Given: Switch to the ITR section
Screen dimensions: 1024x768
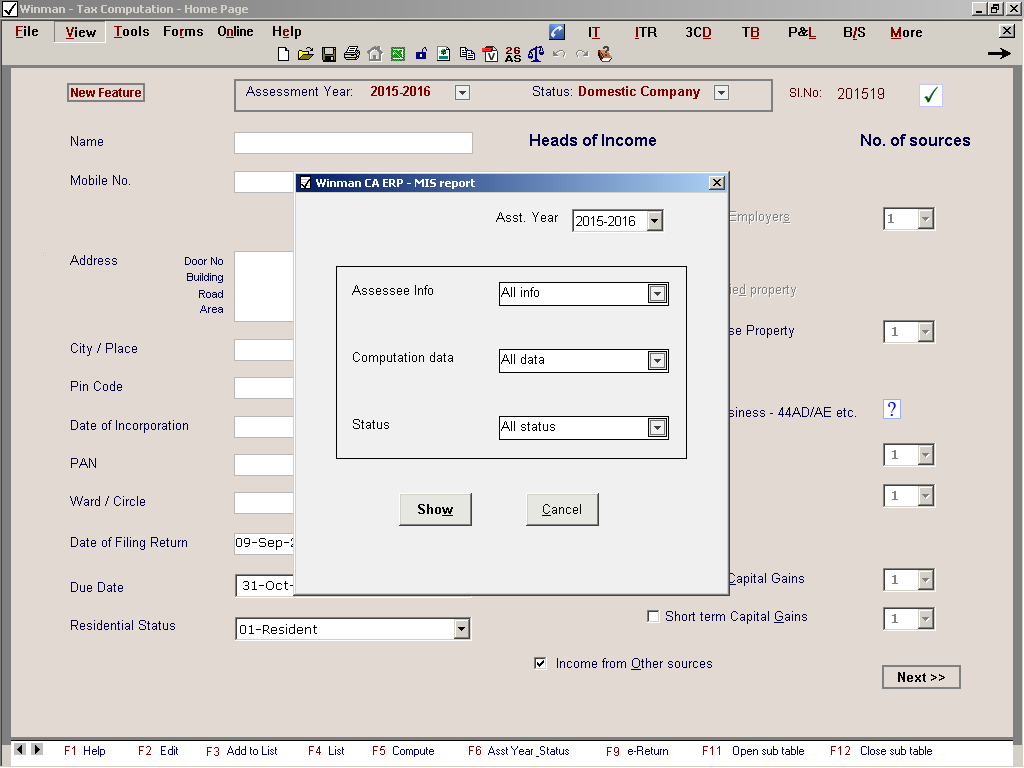Looking at the screenshot, I should (x=646, y=33).
